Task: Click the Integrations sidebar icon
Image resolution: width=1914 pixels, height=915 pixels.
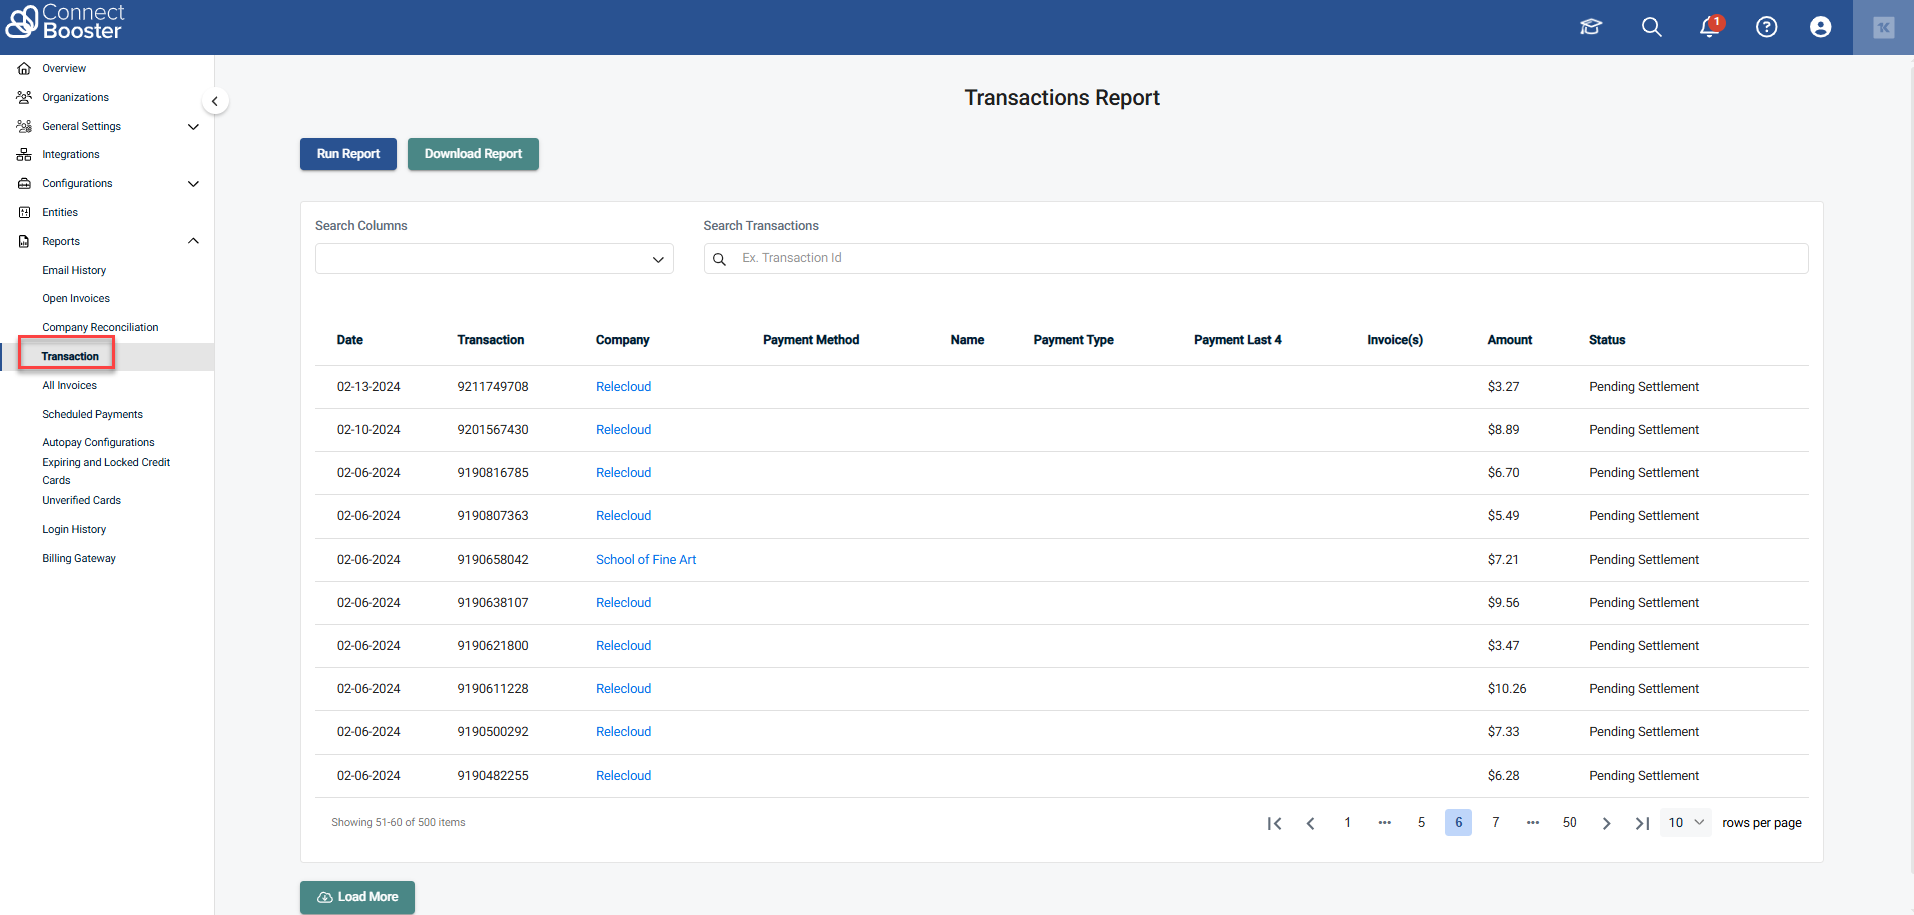Action: tap(24, 154)
